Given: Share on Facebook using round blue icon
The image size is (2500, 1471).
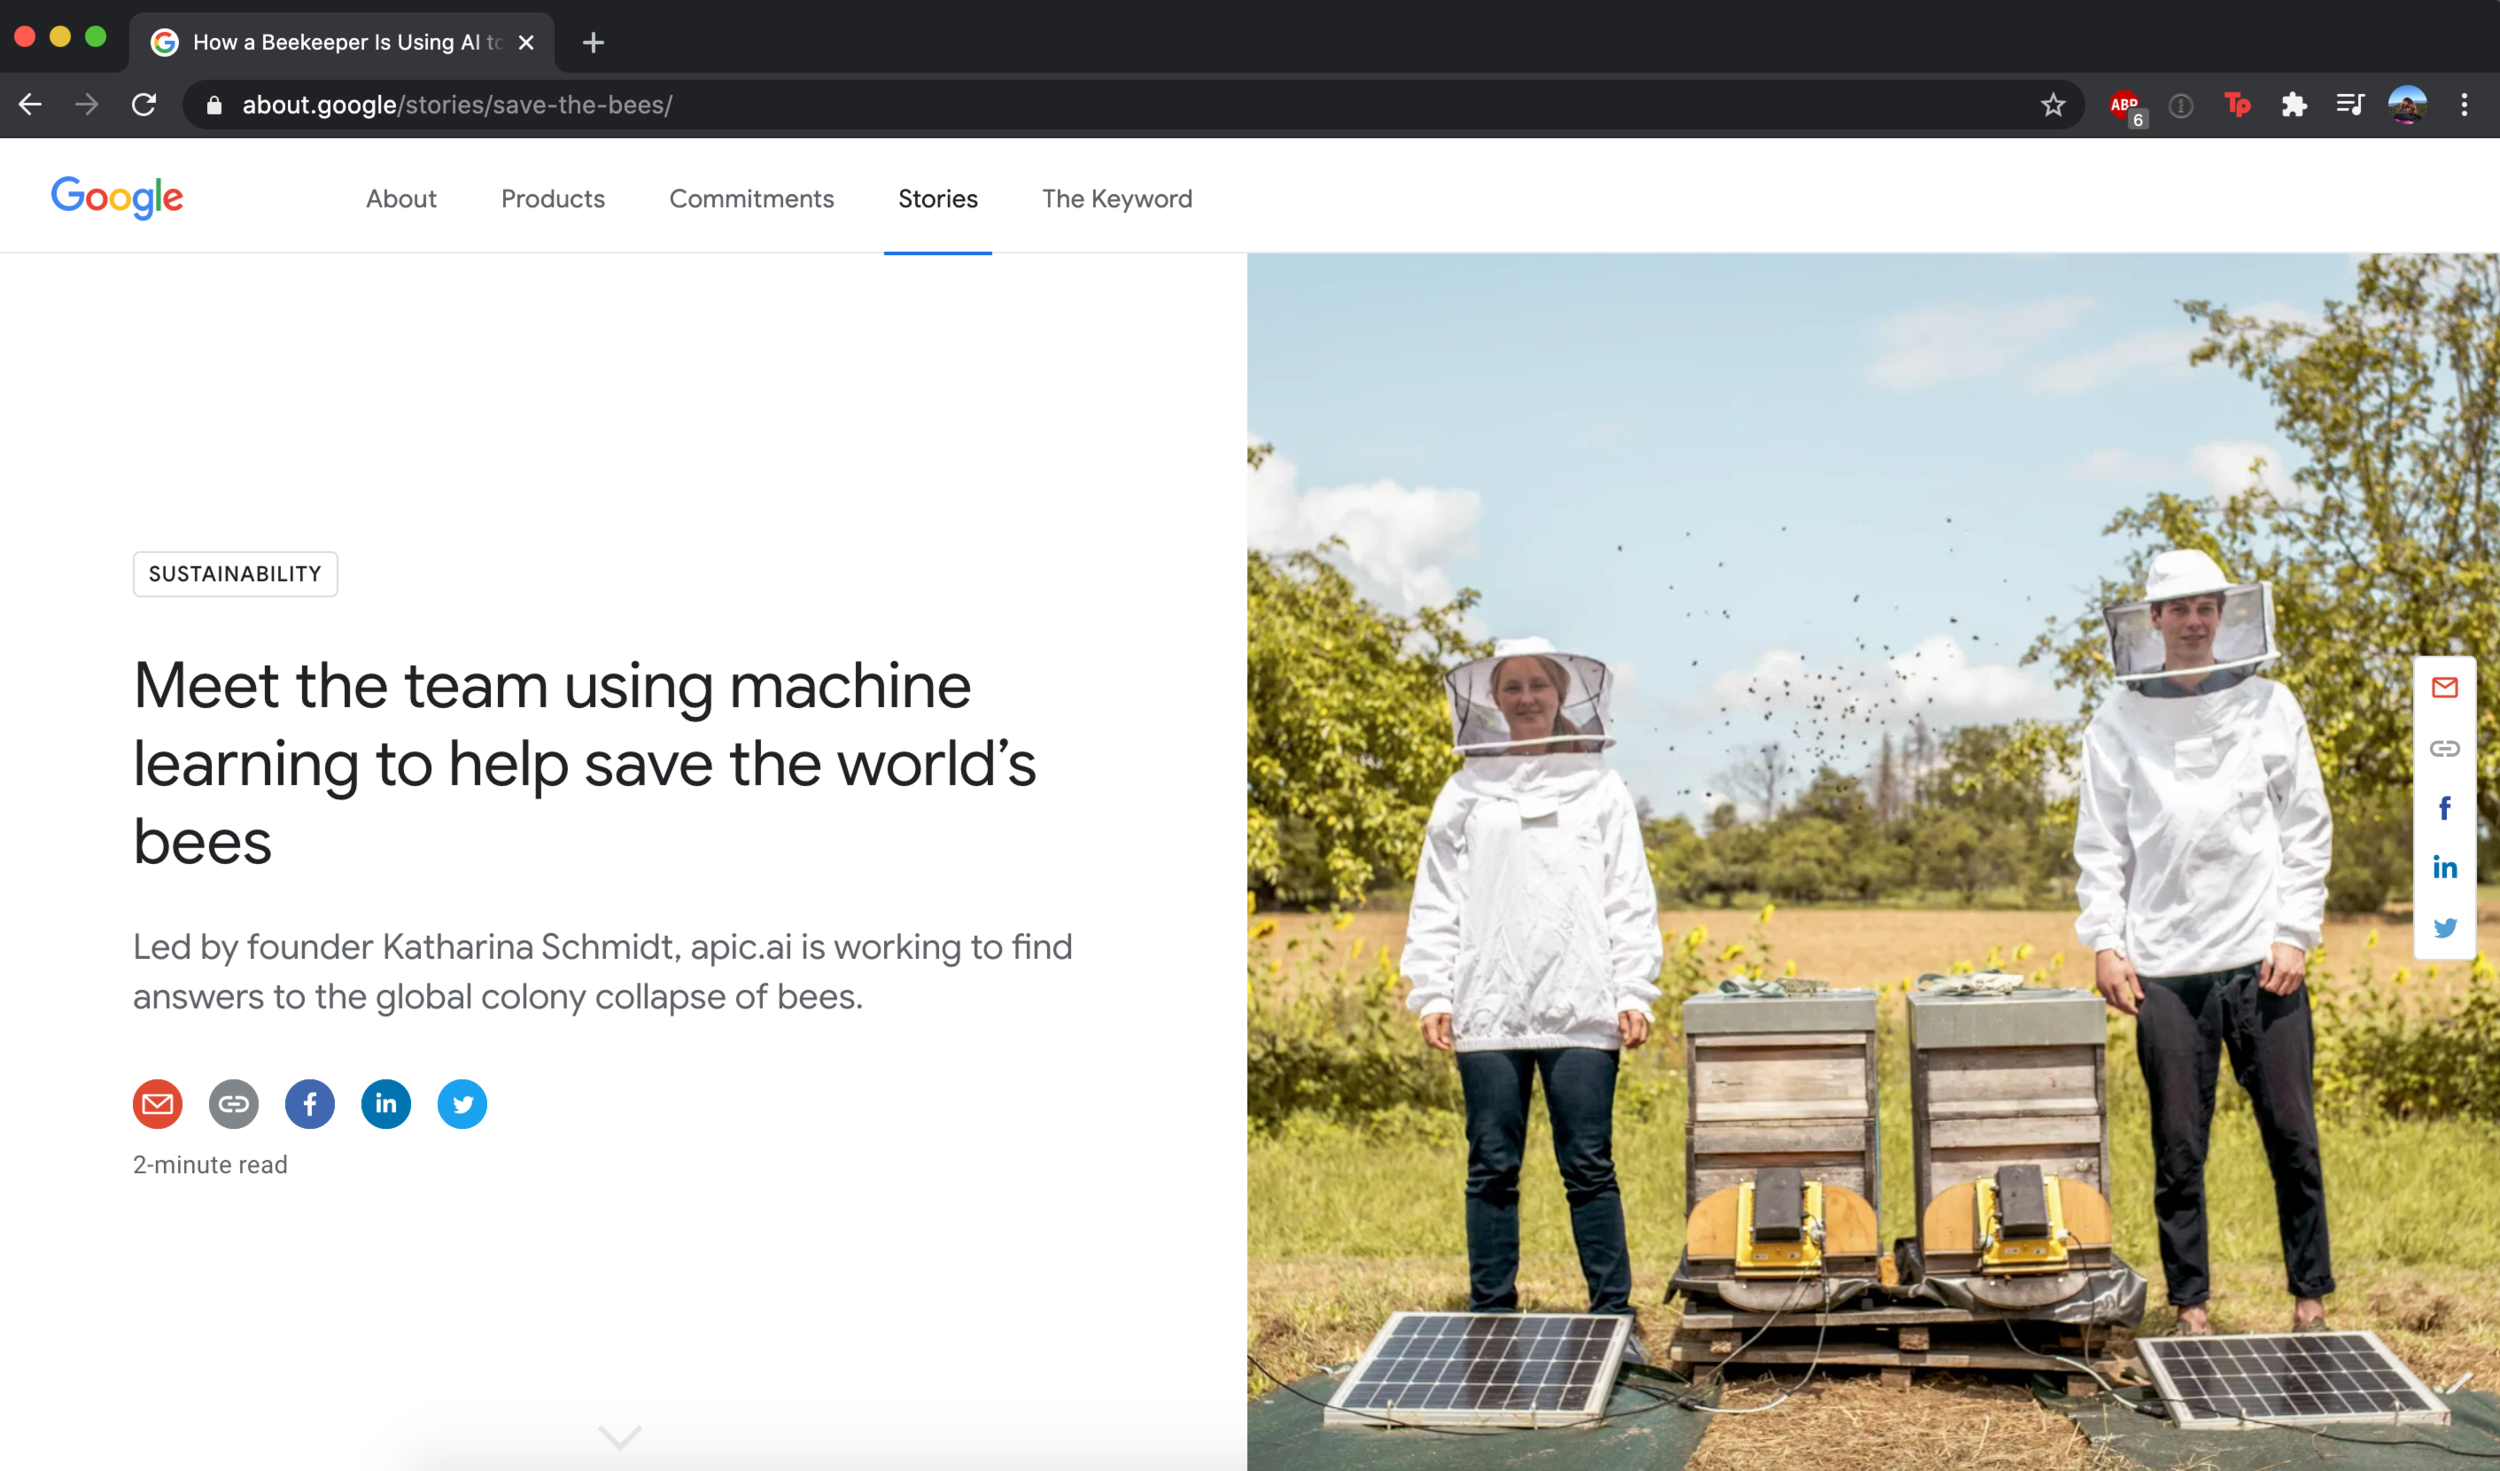Looking at the screenshot, I should coord(310,1104).
